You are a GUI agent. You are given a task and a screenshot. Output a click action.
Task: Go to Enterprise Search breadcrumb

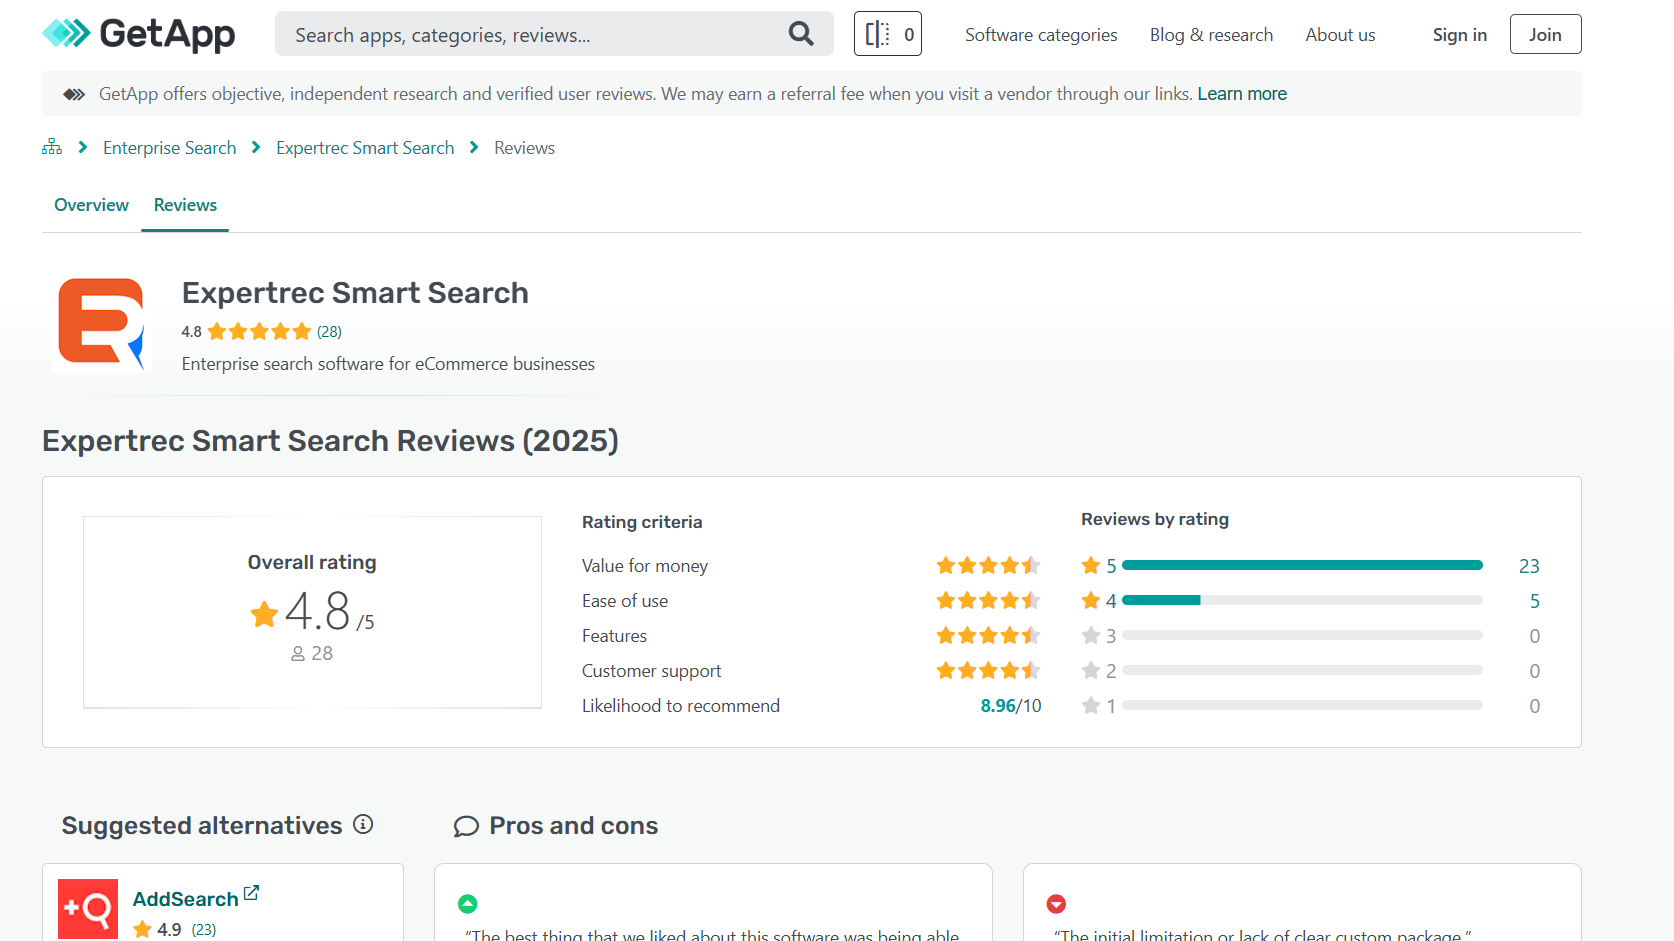169,148
